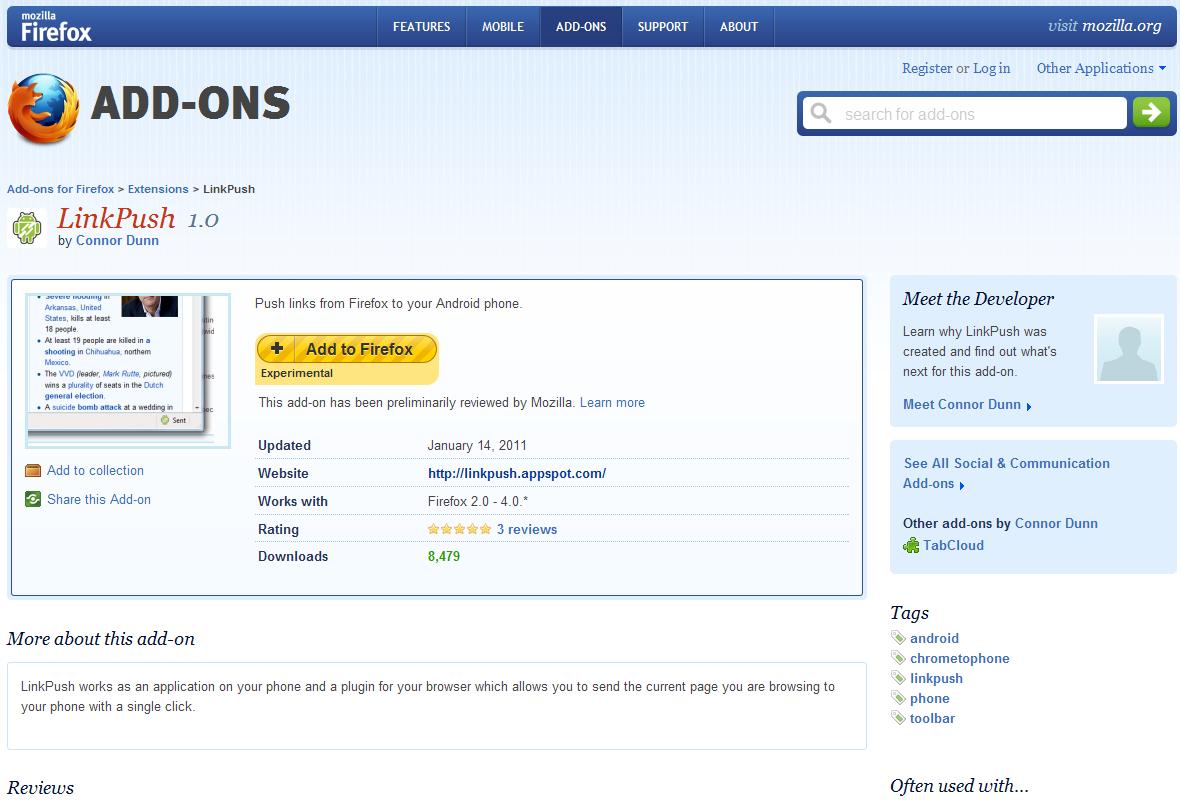Click the green search arrow button
The image size is (1180, 800).
coord(1151,113)
